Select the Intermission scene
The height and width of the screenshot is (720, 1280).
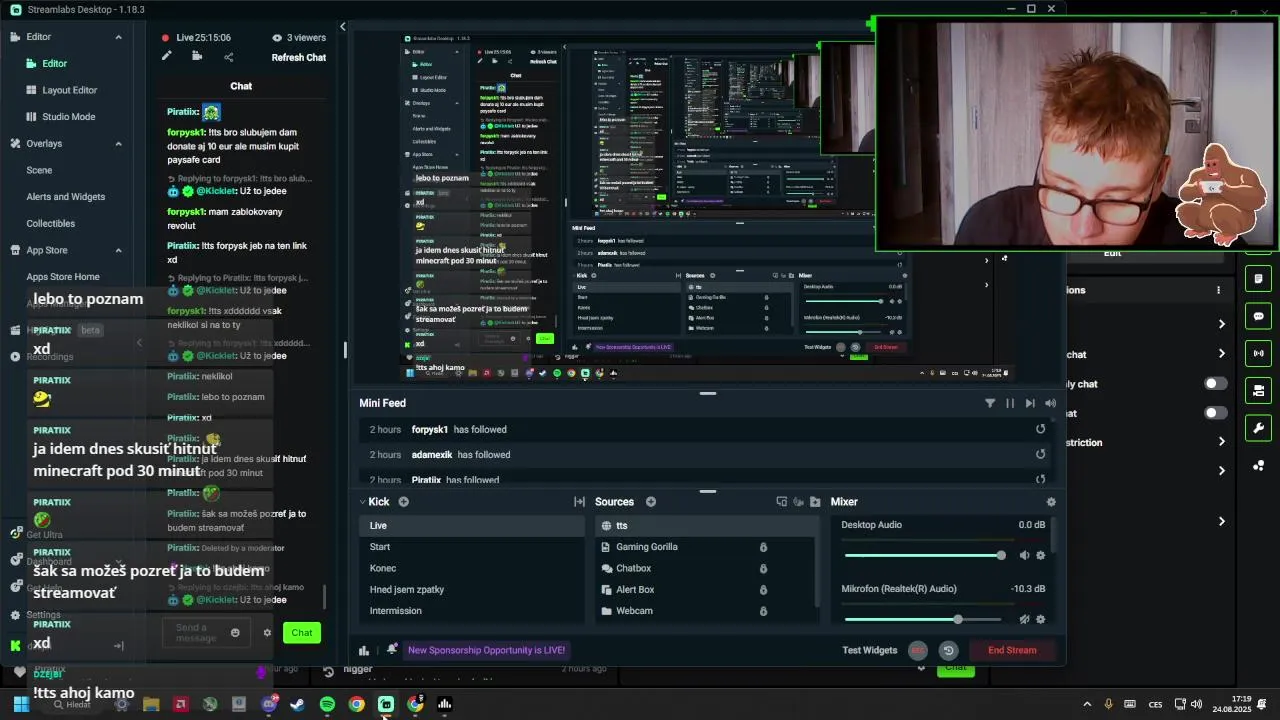[x=472, y=611]
